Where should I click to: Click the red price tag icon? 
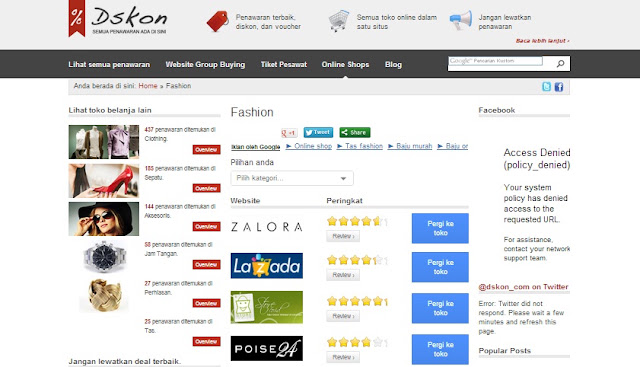tap(218, 21)
